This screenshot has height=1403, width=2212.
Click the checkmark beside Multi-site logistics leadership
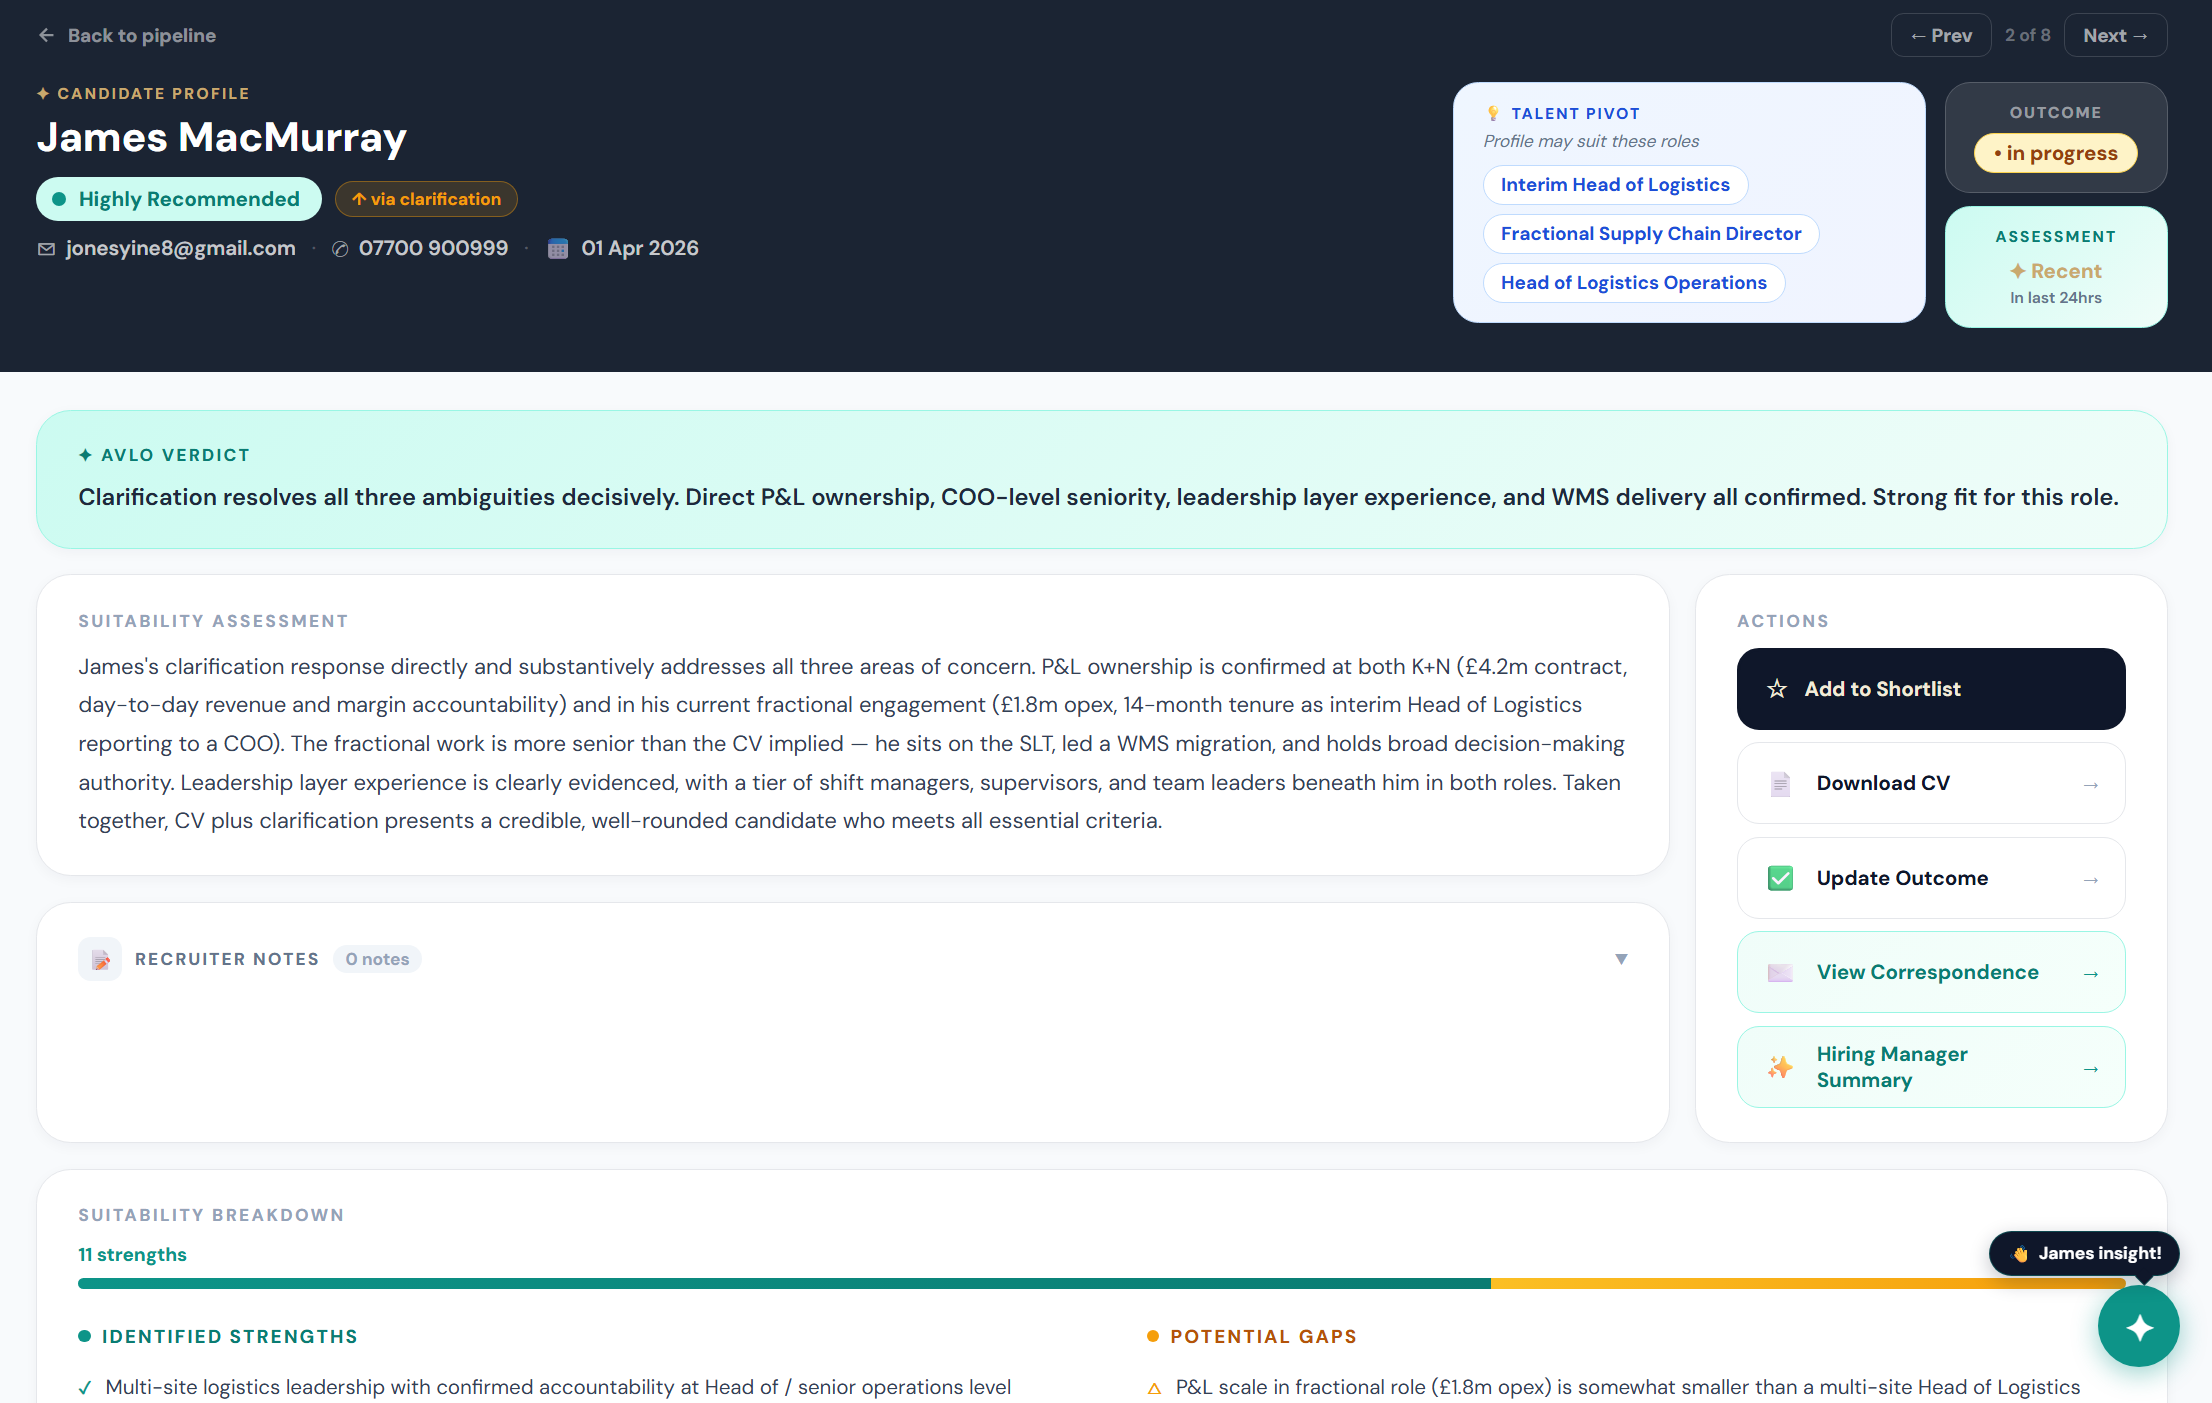tap(85, 1387)
